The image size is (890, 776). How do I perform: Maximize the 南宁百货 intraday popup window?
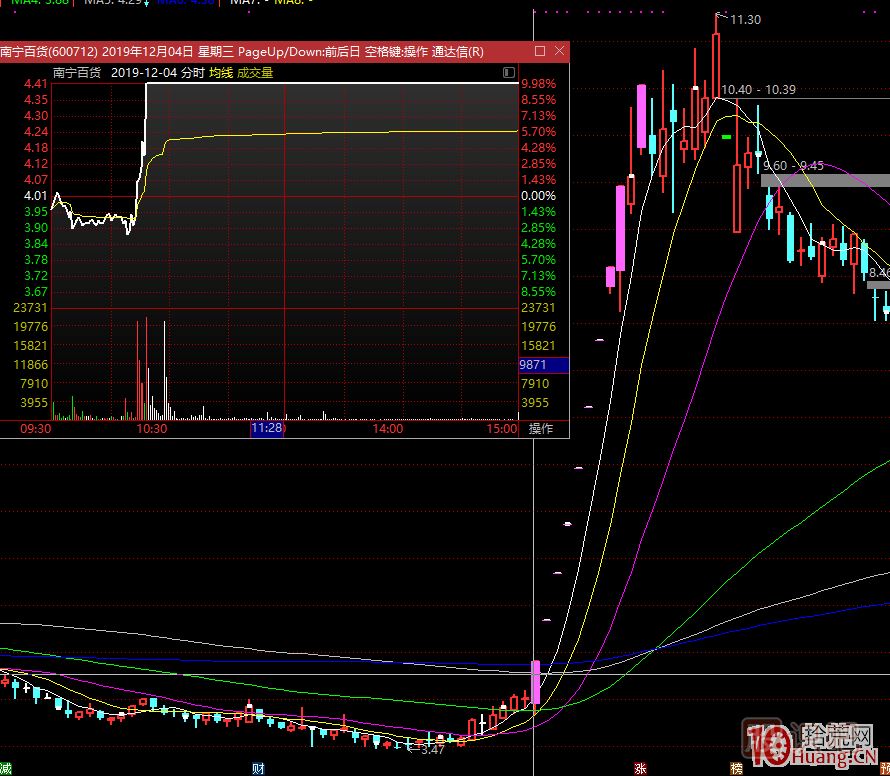tap(540, 51)
